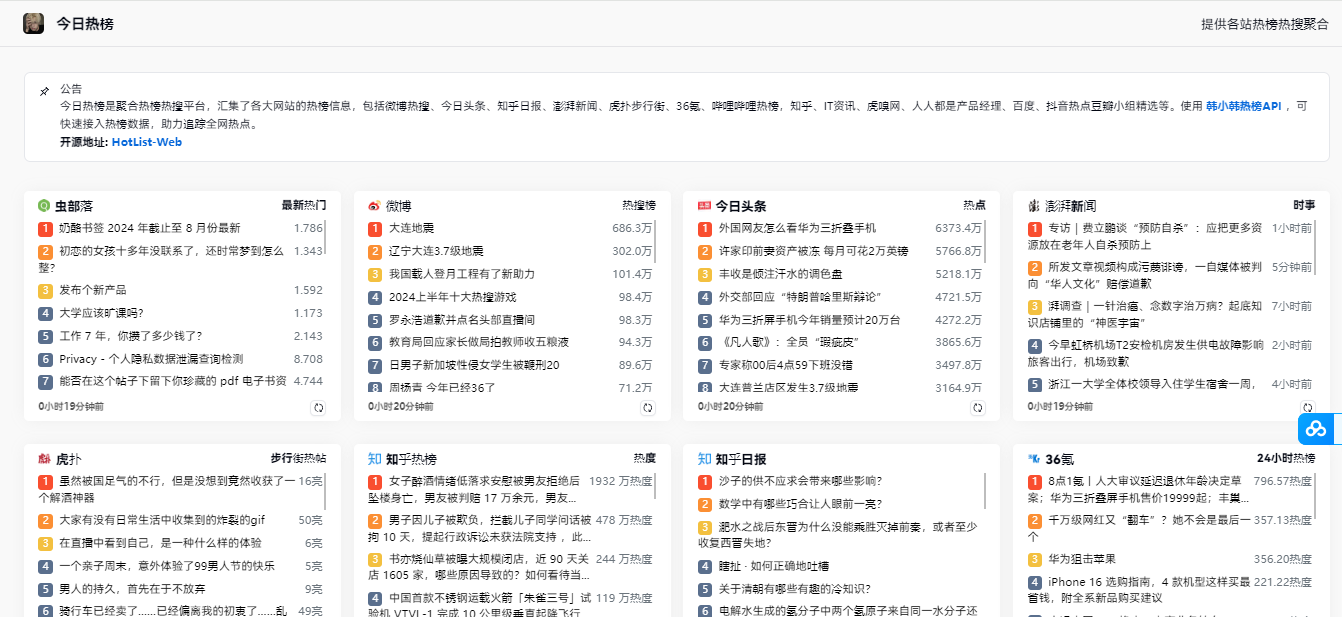This screenshot has width=1342, height=617.
Task: Refresh the 微博 hot search card
Action: click(x=647, y=408)
